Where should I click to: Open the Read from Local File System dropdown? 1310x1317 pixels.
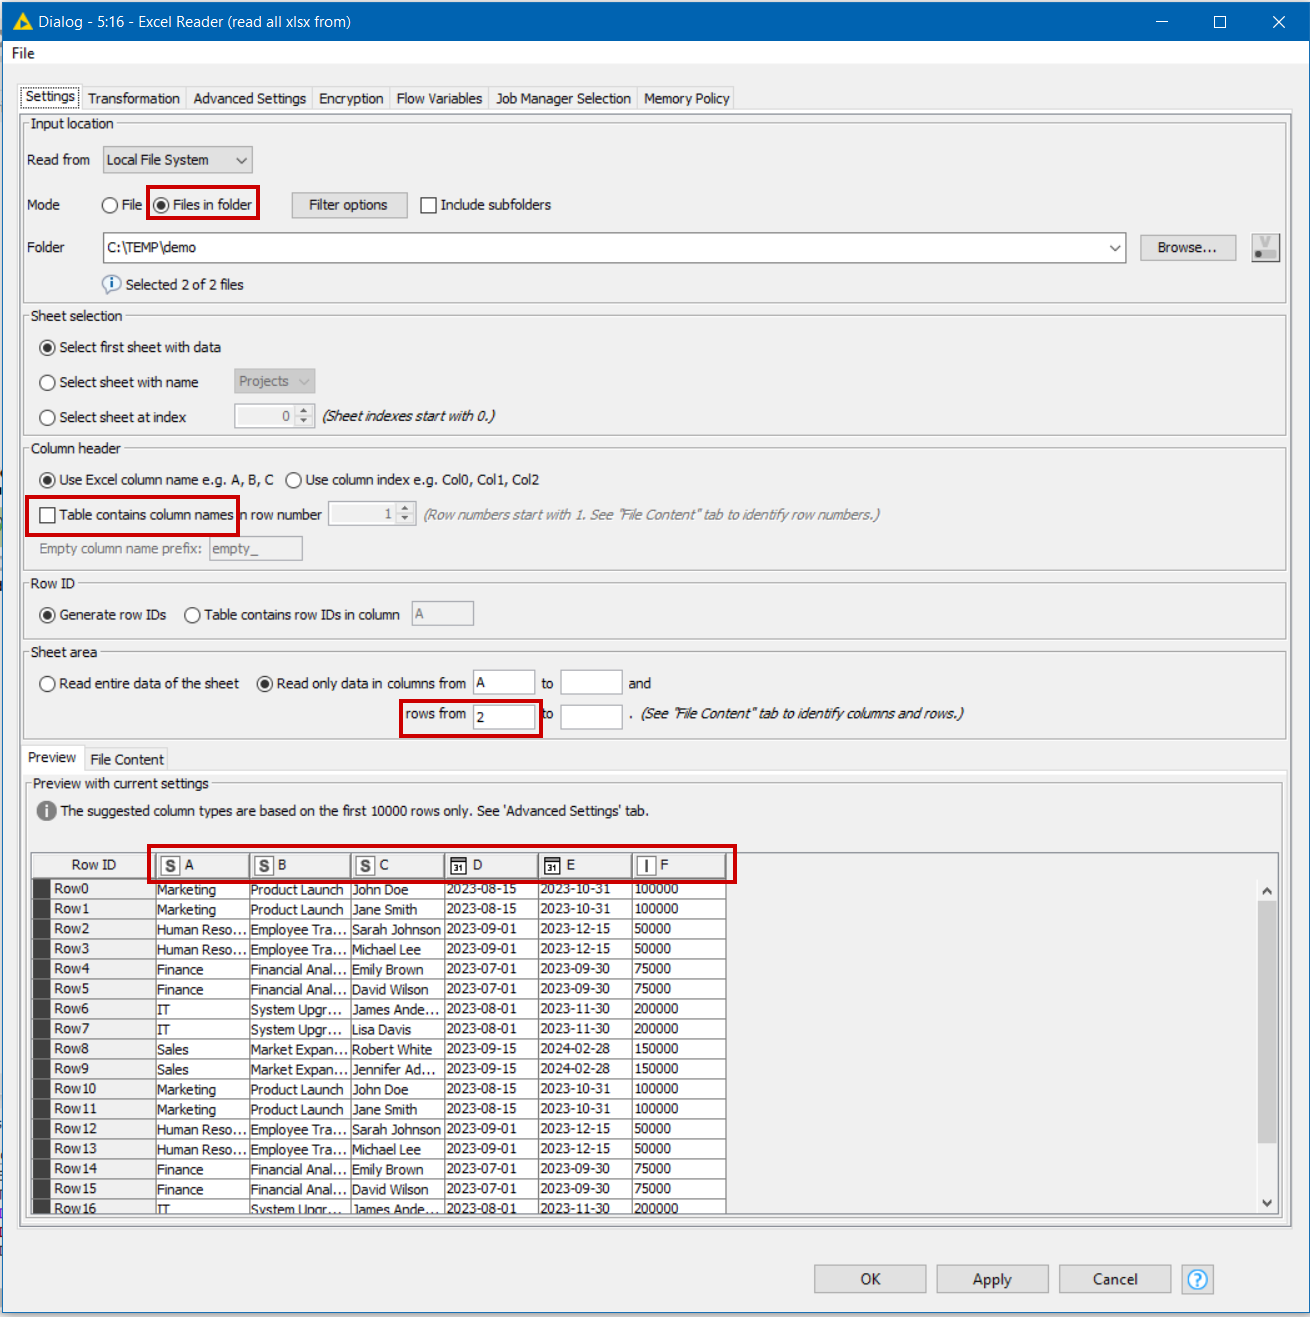pos(178,160)
